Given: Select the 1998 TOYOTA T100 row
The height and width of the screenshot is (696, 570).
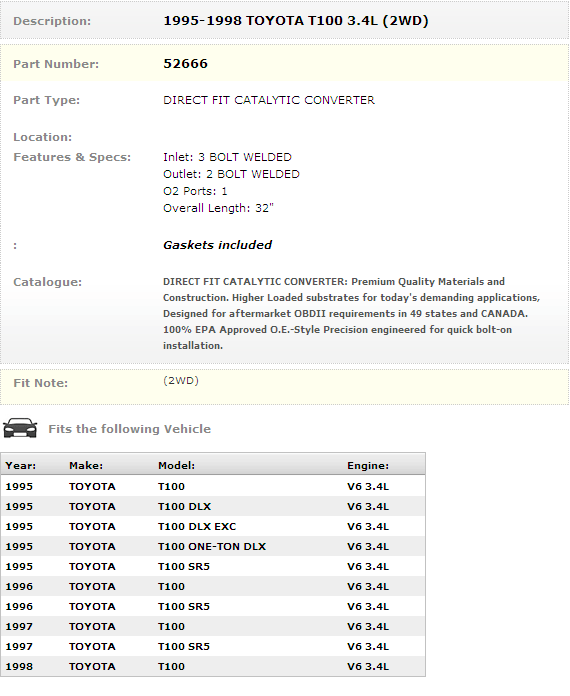Looking at the screenshot, I should click(213, 666).
